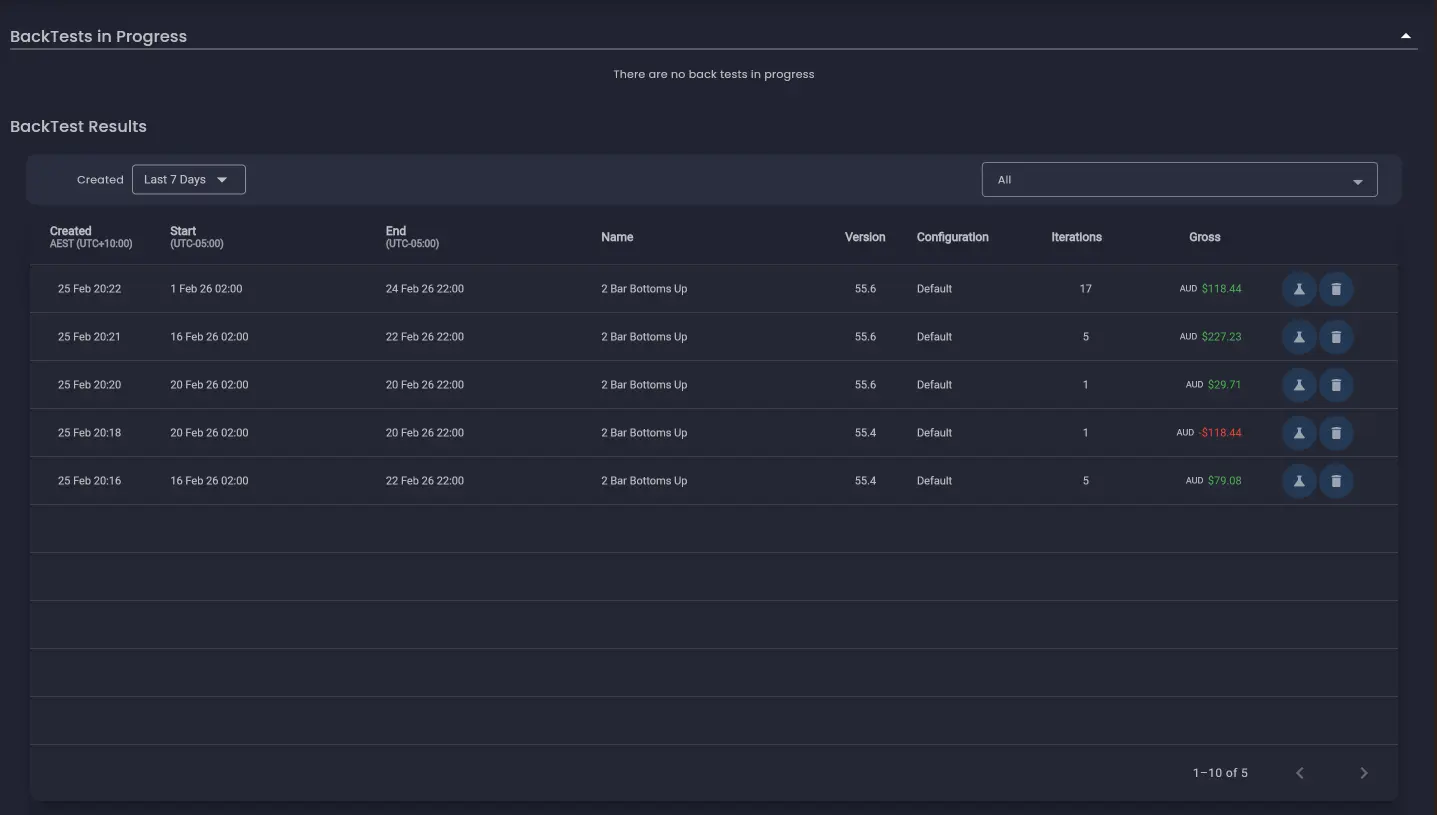Select the flask icon on the $29.71 result
Viewport: 1437px width, 815px height.
1298,384
